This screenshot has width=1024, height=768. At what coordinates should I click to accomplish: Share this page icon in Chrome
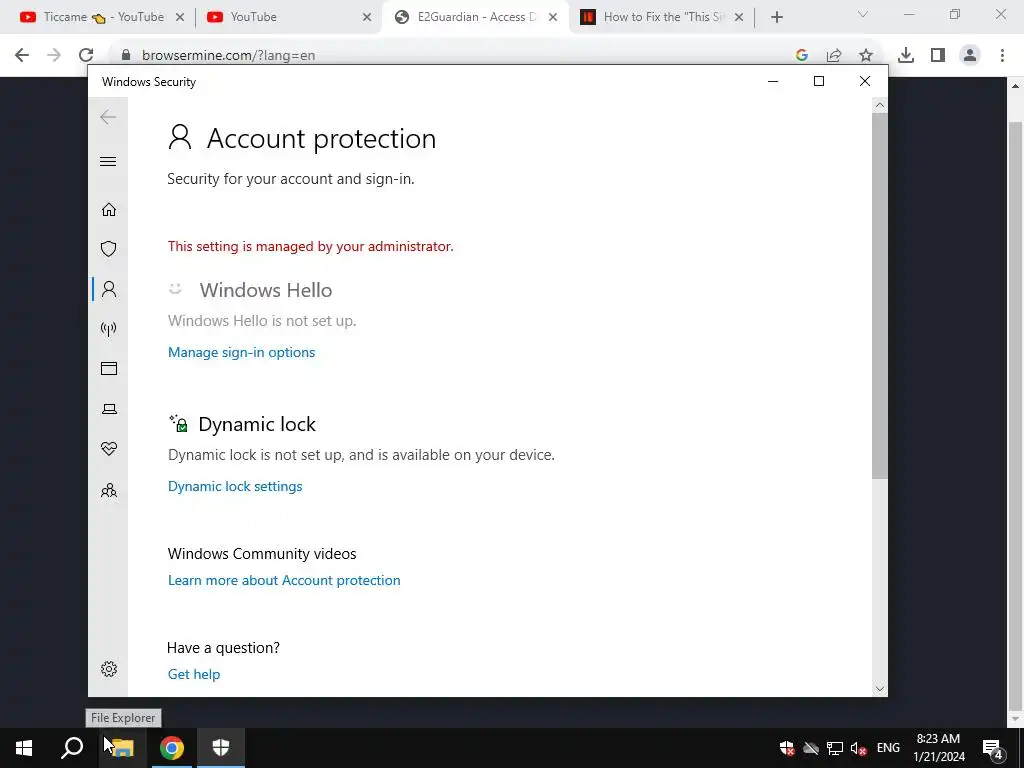tap(834, 55)
